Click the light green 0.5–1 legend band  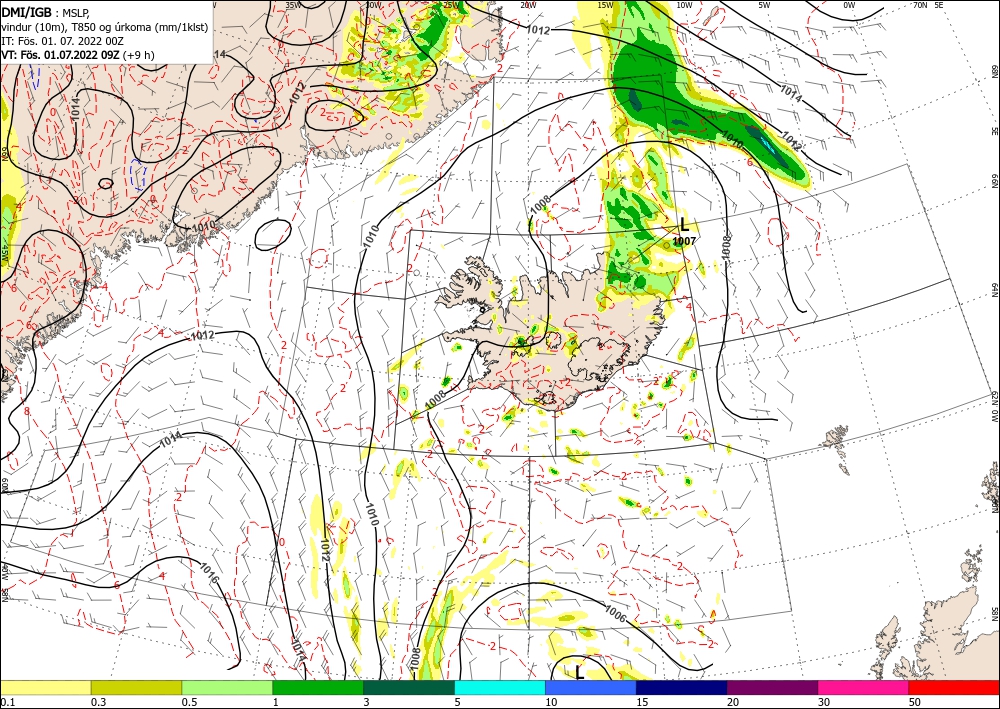227,687
